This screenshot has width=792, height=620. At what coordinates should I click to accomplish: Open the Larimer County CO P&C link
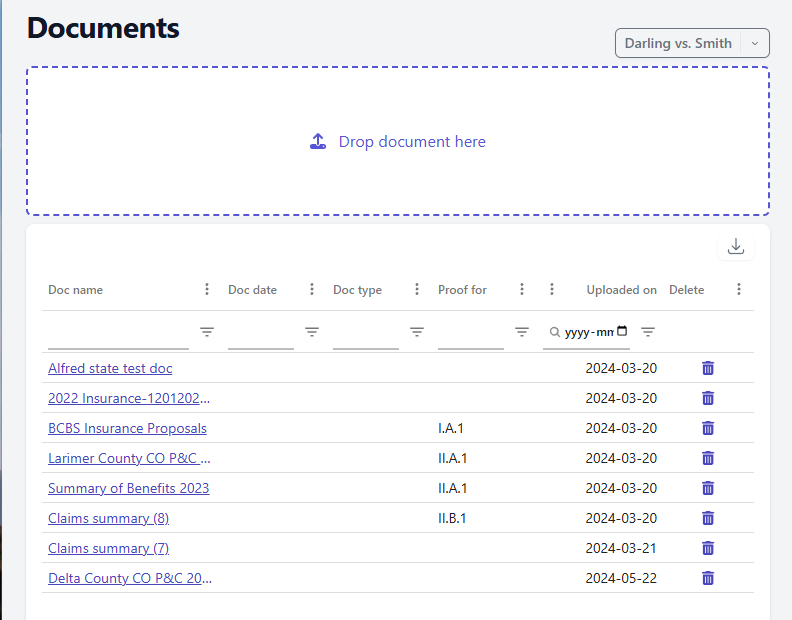pyautogui.click(x=129, y=458)
